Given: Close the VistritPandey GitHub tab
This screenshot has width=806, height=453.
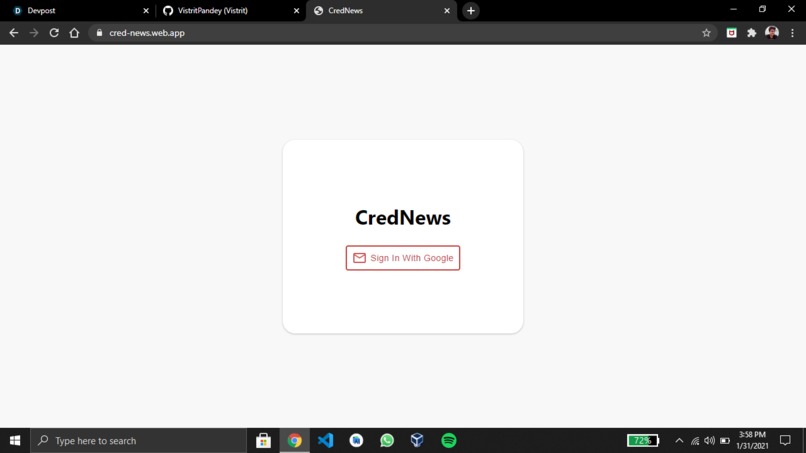Looking at the screenshot, I should coord(297,10).
